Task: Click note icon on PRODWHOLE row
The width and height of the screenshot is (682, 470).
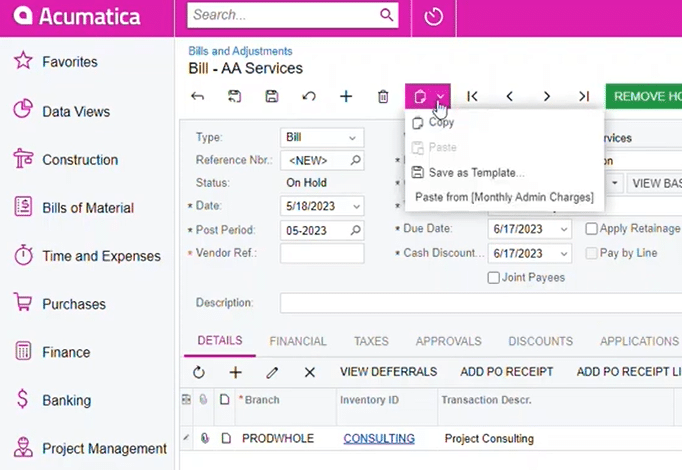Action: 226,438
